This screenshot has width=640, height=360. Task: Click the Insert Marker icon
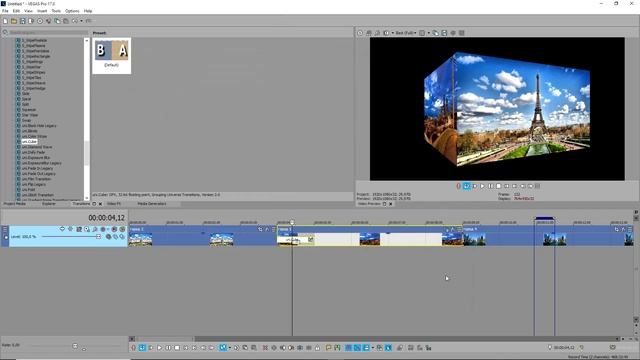[x=329, y=348]
